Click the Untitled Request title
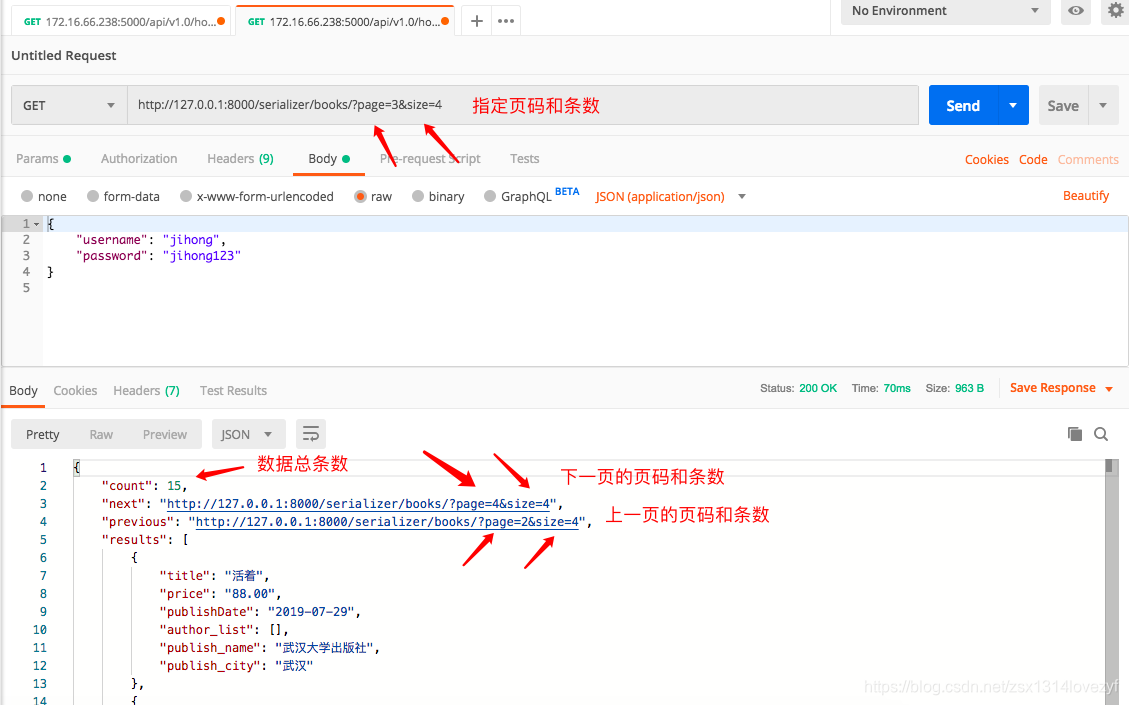Image resolution: width=1129 pixels, height=705 pixels. pos(63,55)
